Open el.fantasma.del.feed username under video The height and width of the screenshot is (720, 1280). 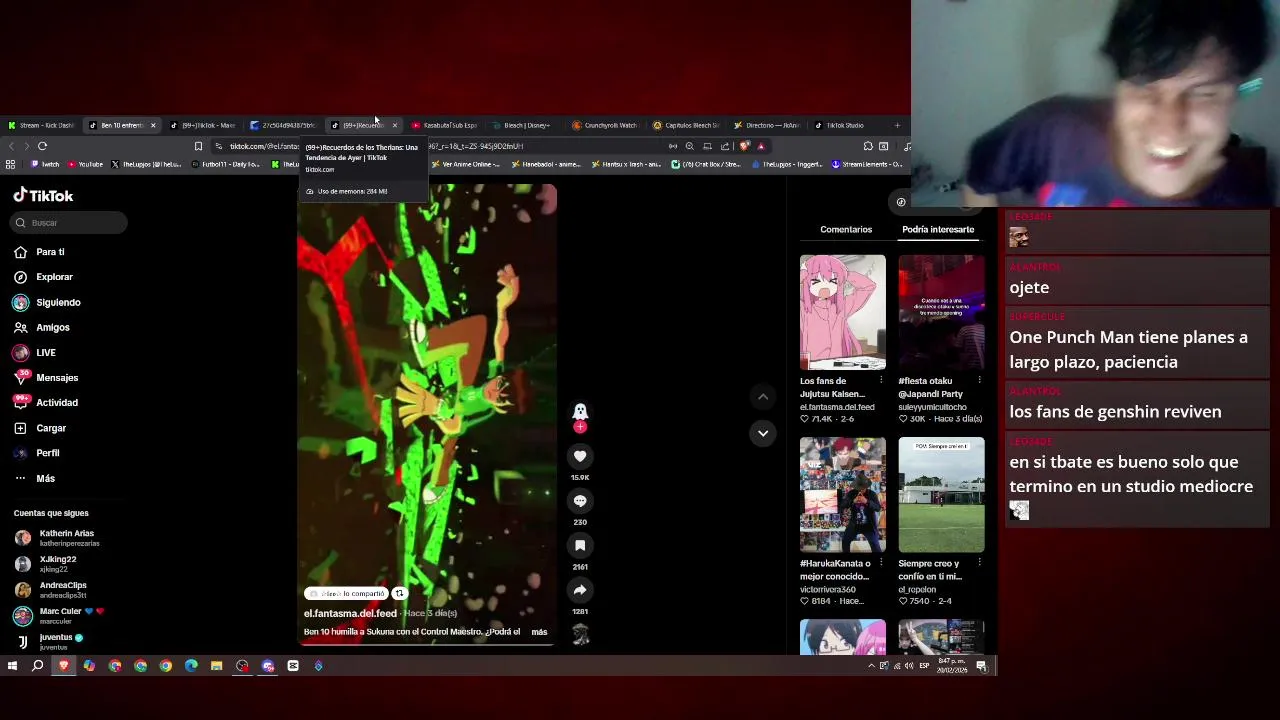tap(350, 613)
